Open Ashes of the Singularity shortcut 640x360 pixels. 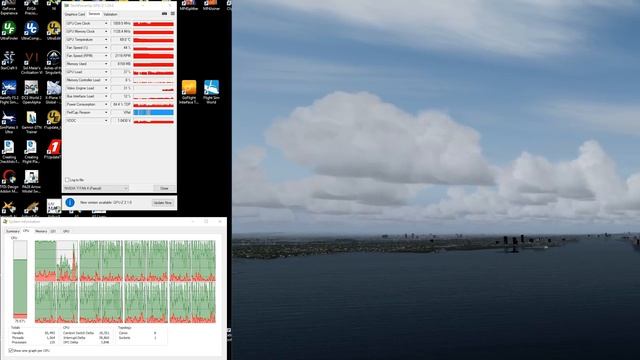[53, 63]
